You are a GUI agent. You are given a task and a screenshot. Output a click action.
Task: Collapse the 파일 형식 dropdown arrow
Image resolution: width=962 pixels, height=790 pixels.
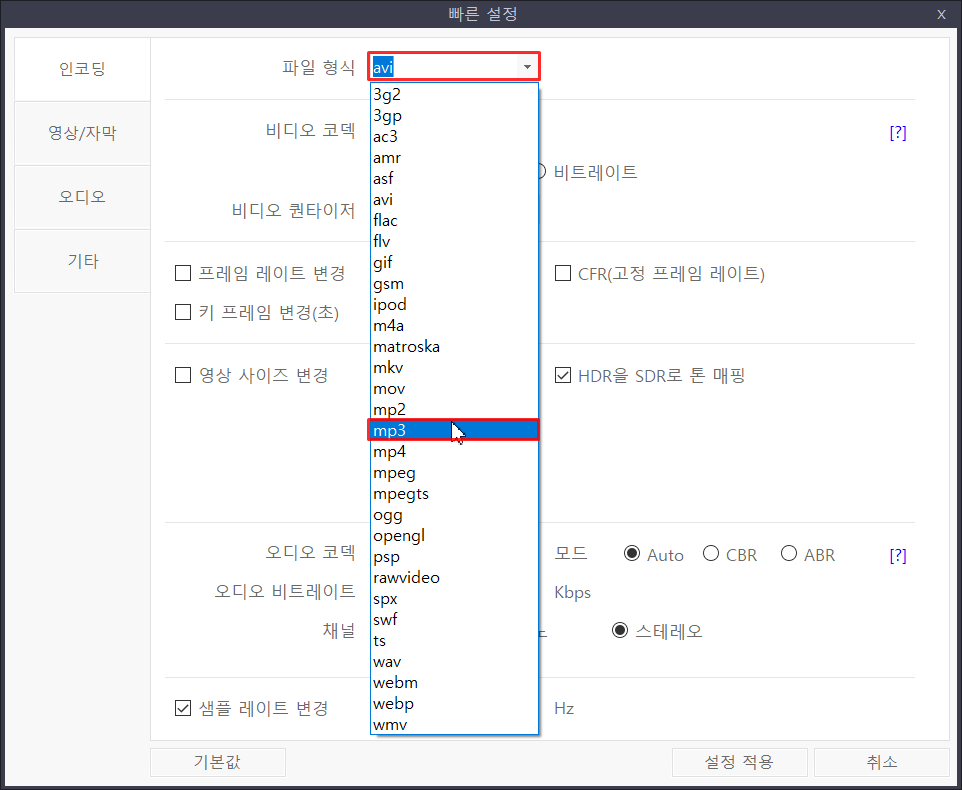[527, 67]
